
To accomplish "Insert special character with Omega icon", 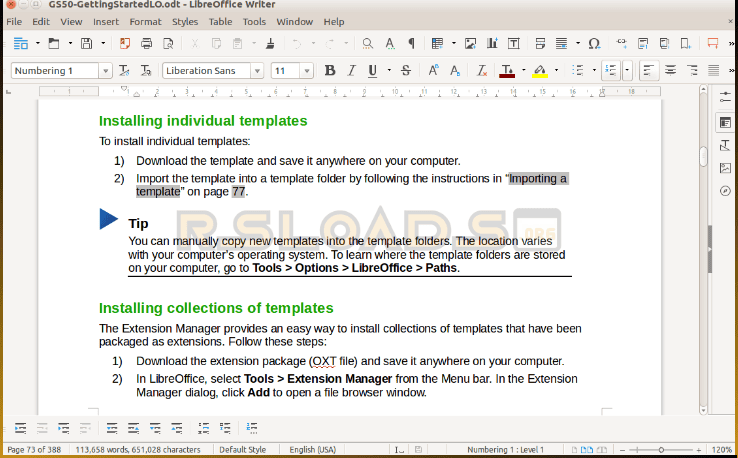I will (594, 44).
